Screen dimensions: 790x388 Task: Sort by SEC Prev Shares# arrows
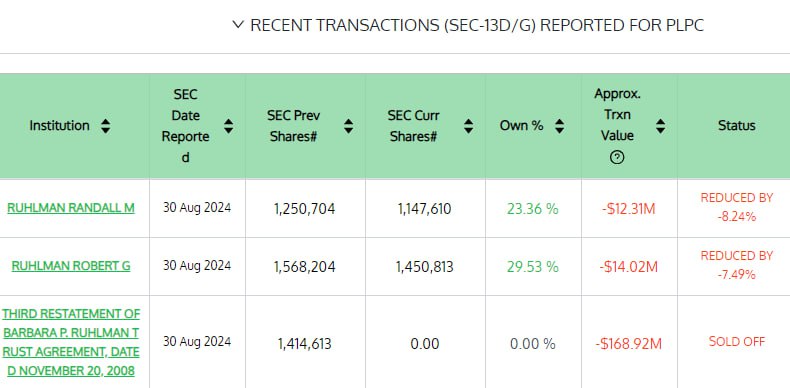(348, 126)
